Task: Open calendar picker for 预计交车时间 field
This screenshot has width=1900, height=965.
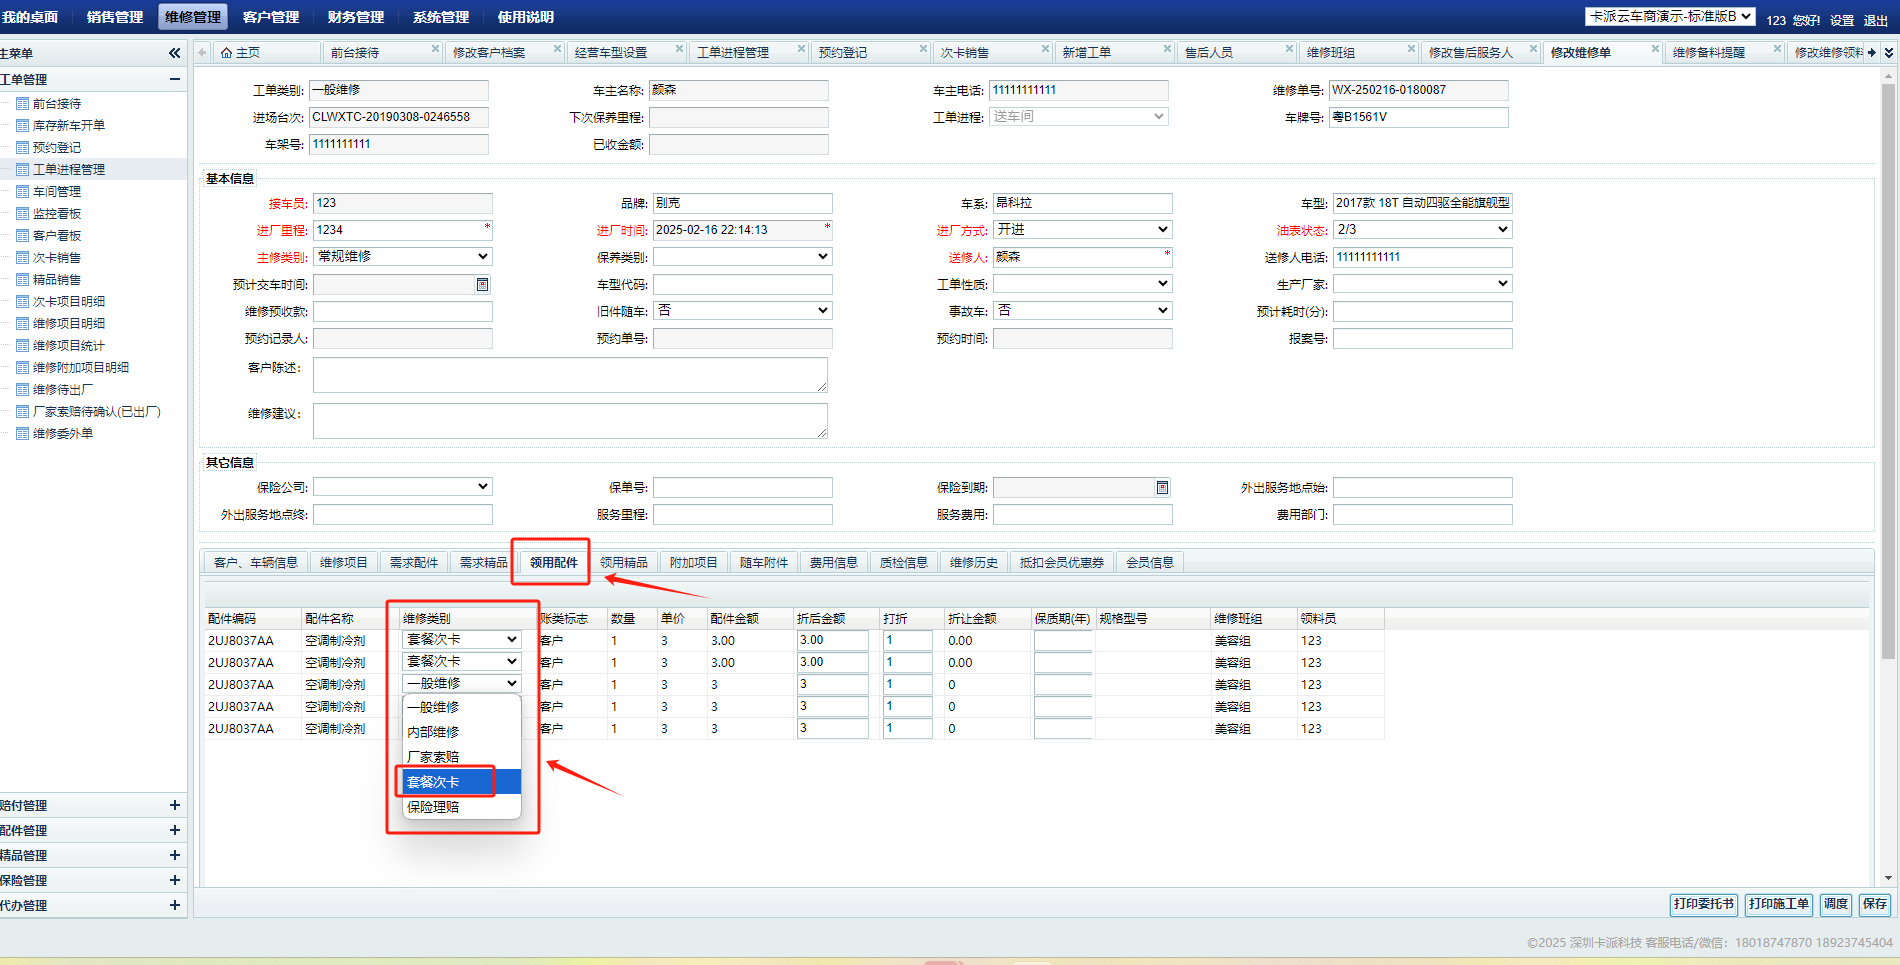Action: point(482,285)
